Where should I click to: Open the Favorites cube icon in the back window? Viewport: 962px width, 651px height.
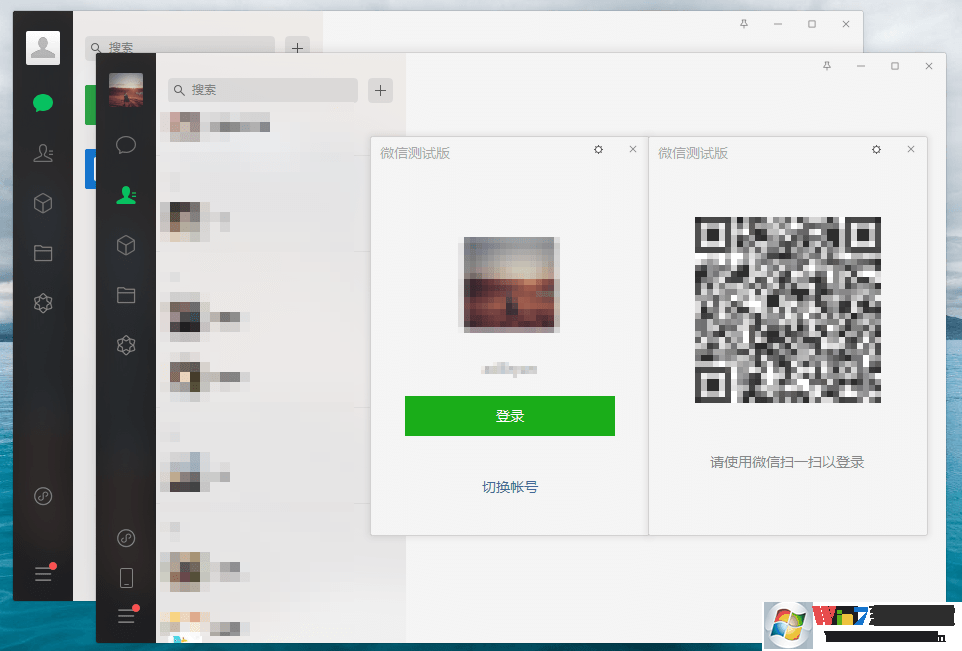(43, 203)
